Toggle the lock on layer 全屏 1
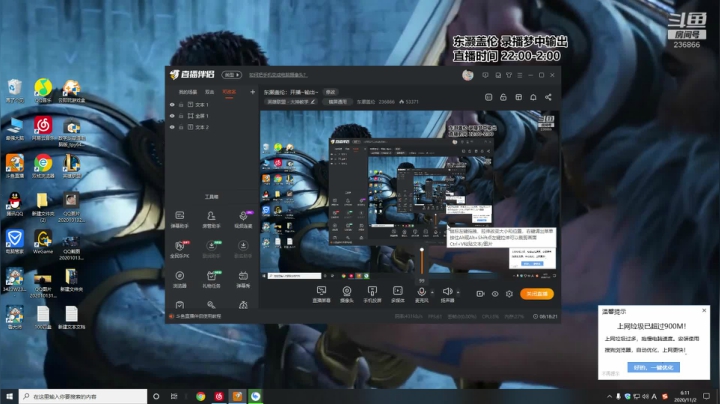Screen dimensions: 720x404 181,116
